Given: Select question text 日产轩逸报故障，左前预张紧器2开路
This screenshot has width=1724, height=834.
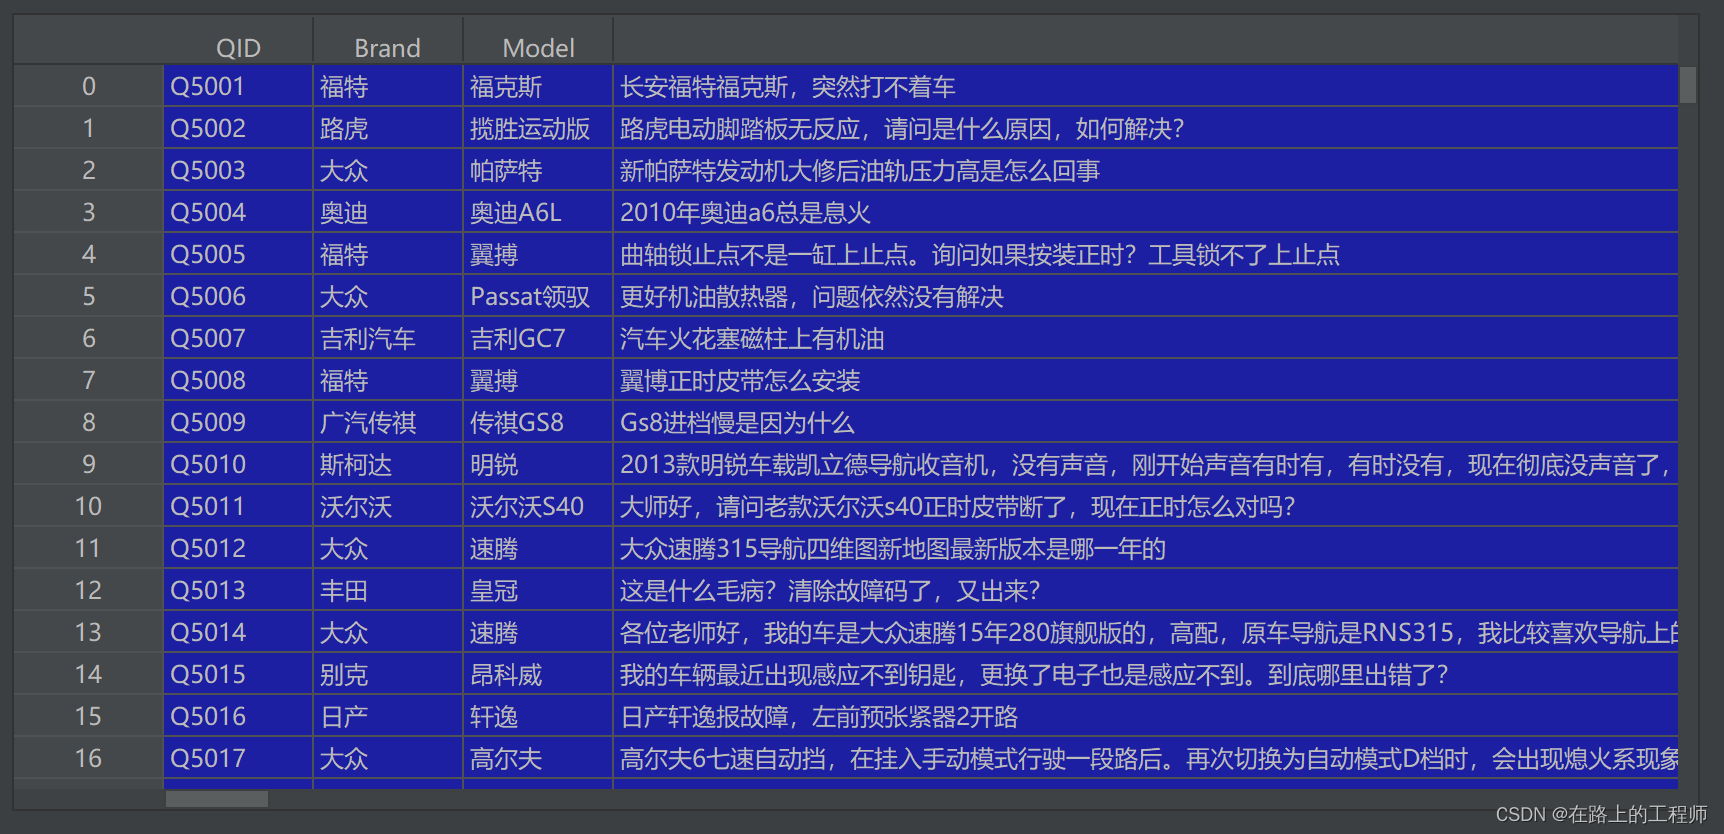Looking at the screenshot, I should tap(819, 717).
